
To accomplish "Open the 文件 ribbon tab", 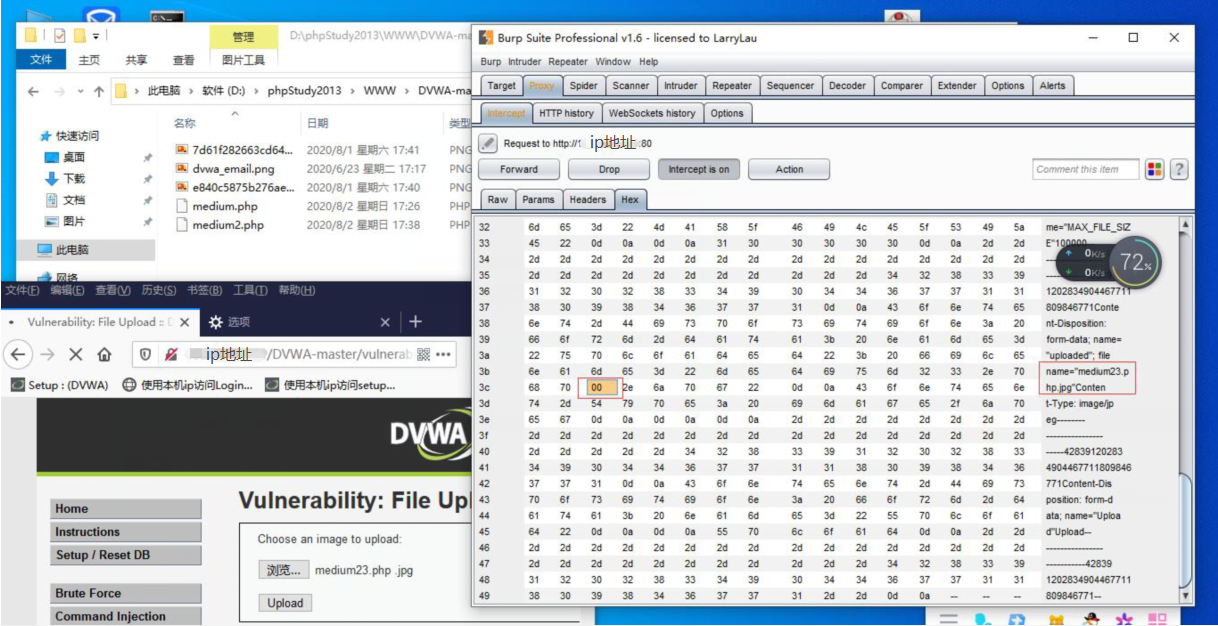I will [41, 60].
